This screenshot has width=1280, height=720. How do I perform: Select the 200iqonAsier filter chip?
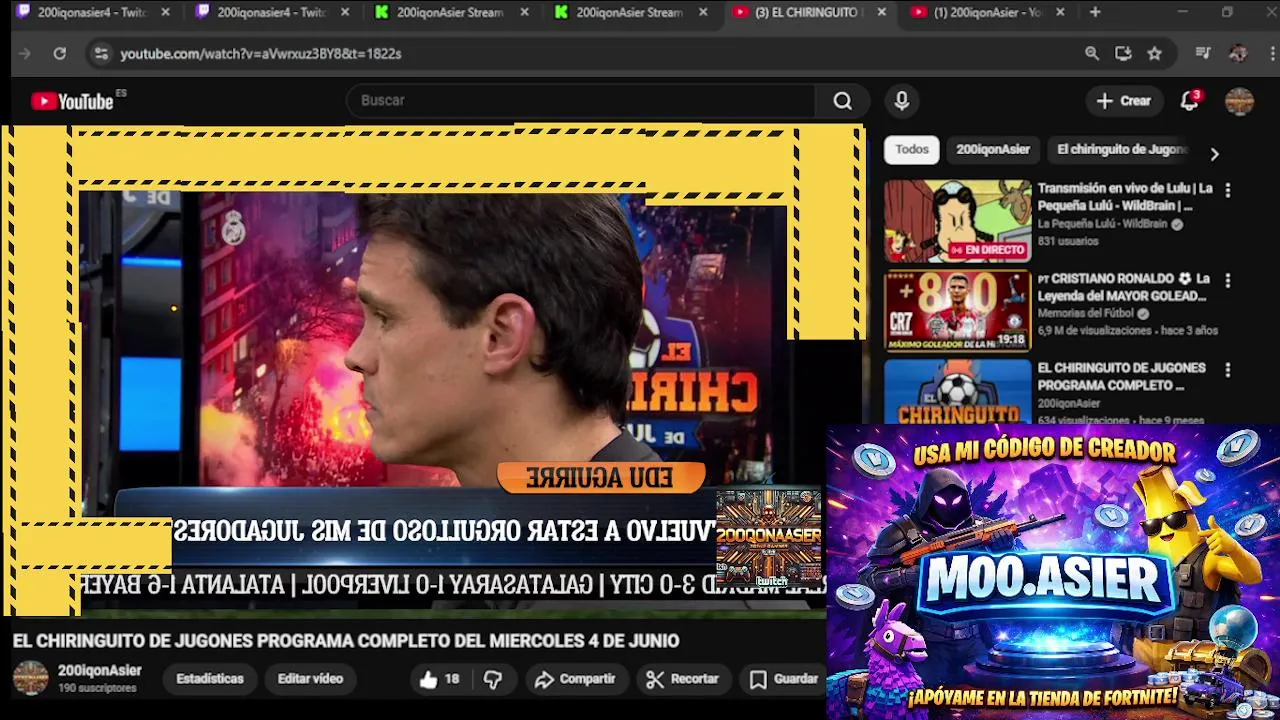click(x=992, y=149)
